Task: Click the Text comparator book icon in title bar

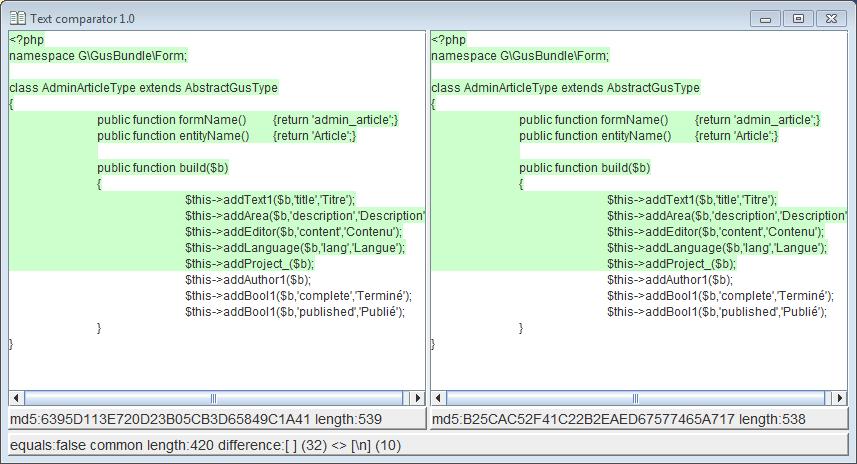Action: (17, 18)
